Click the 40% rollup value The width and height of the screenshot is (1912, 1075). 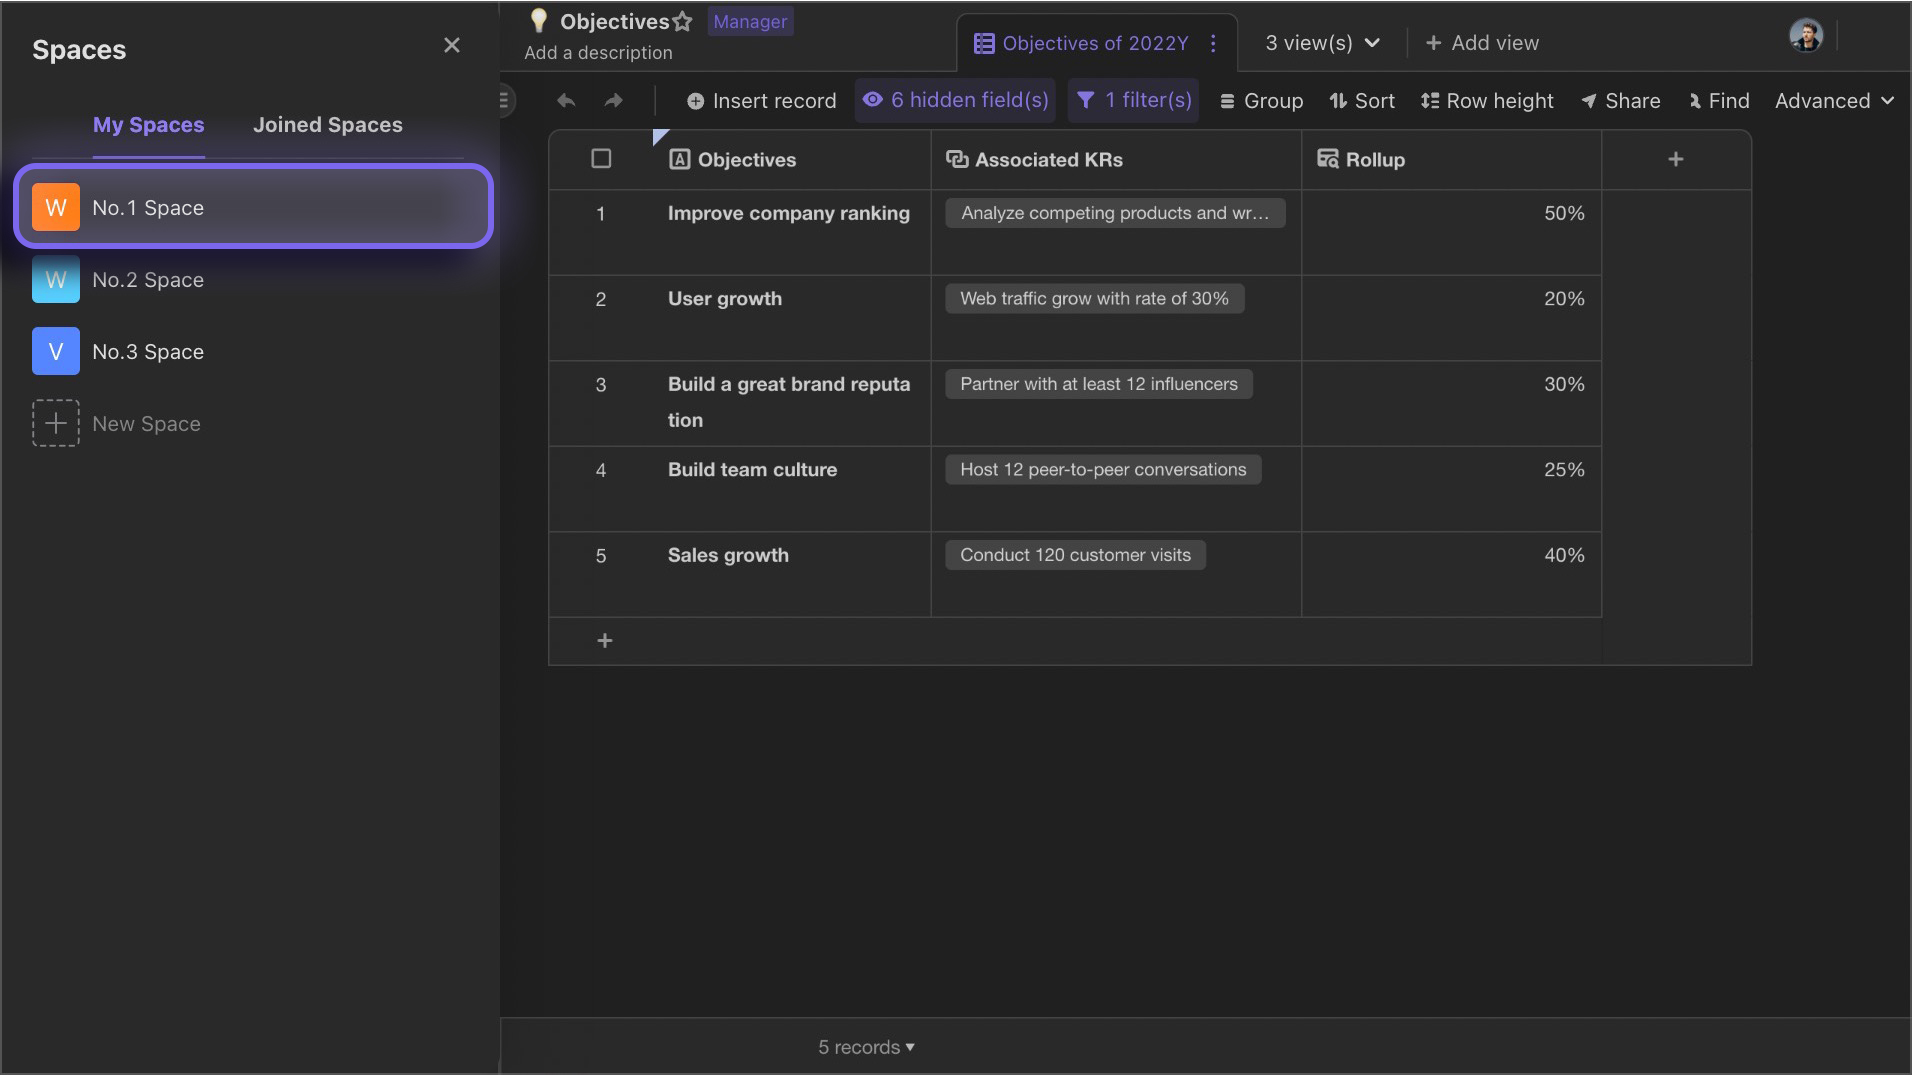click(1564, 555)
